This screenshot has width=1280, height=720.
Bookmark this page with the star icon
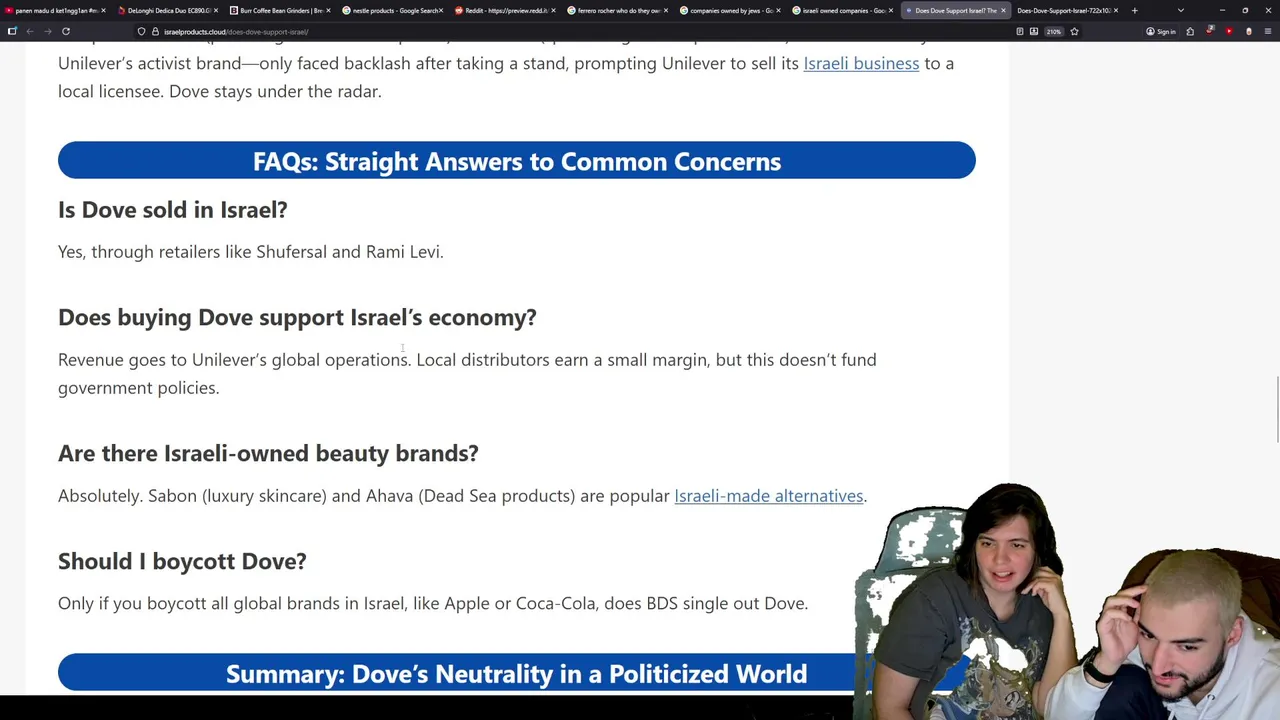pos(1074,31)
